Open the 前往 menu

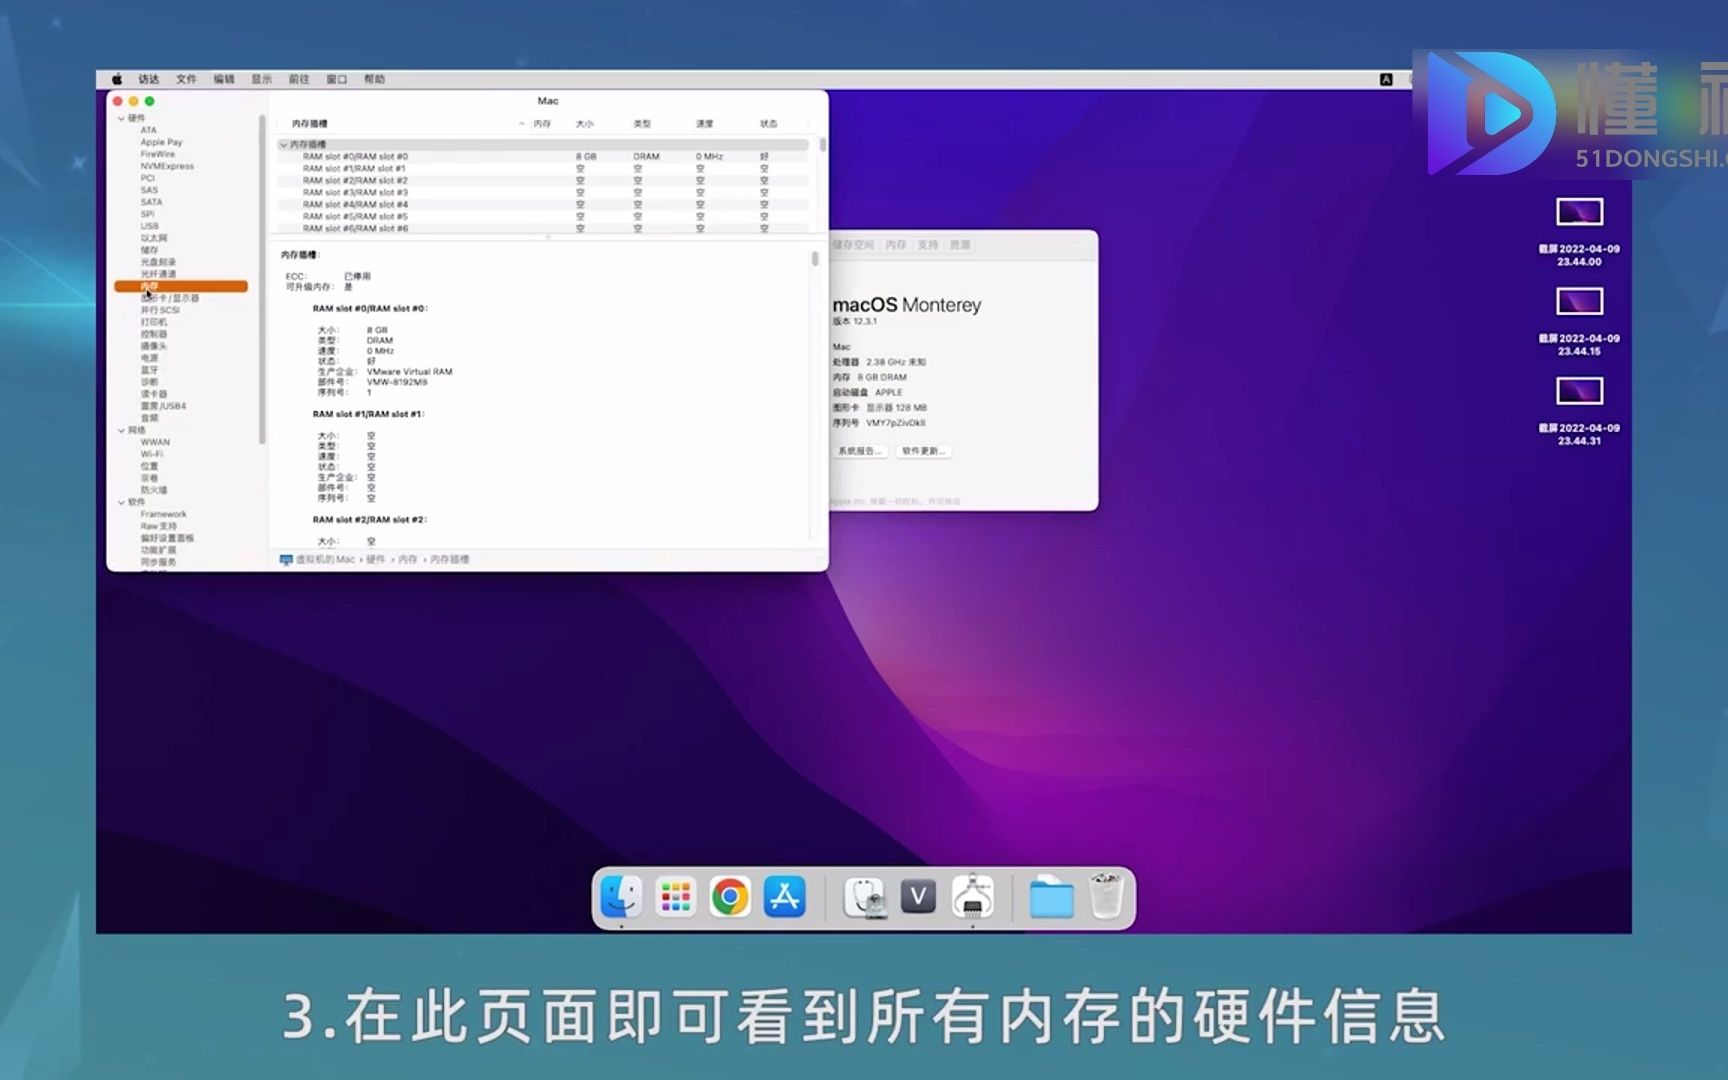pyautogui.click(x=299, y=79)
